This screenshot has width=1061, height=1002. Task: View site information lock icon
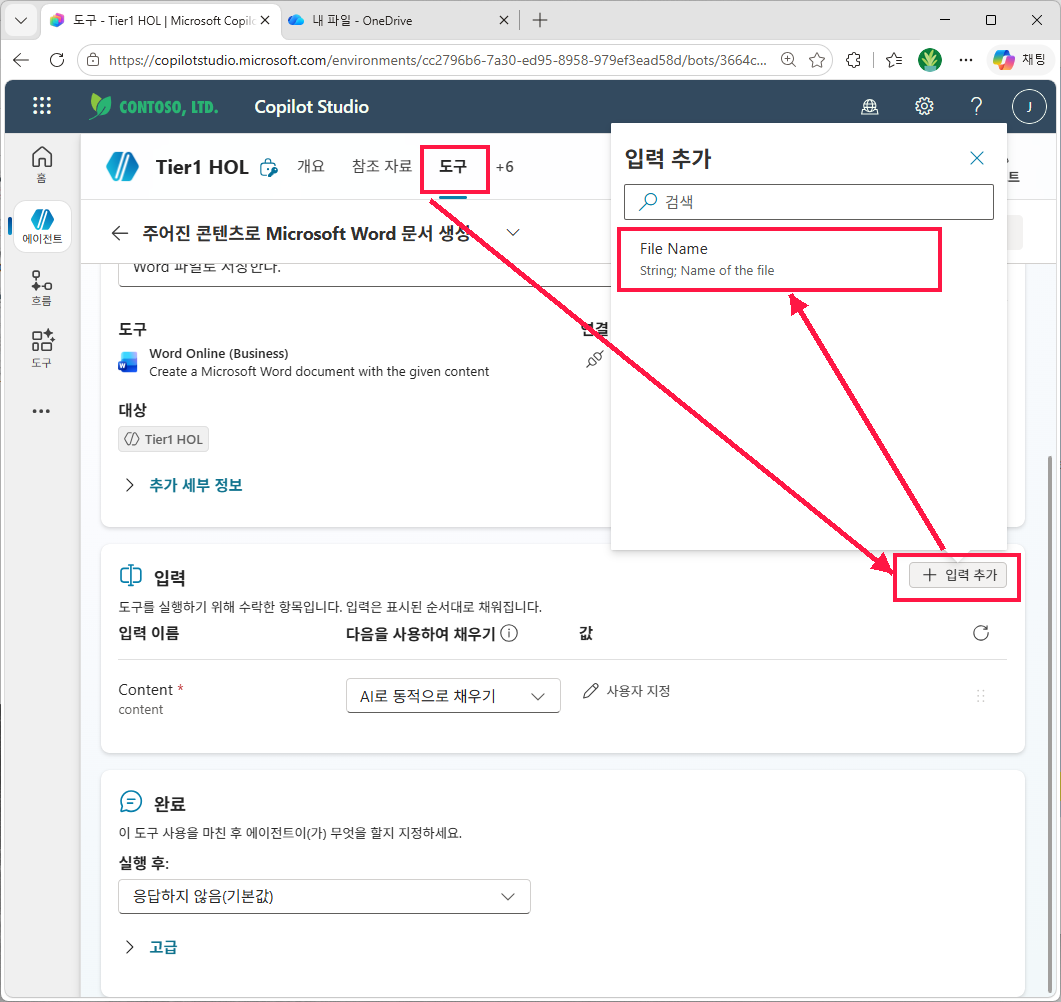pyautogui.click(x=93, y=60)
